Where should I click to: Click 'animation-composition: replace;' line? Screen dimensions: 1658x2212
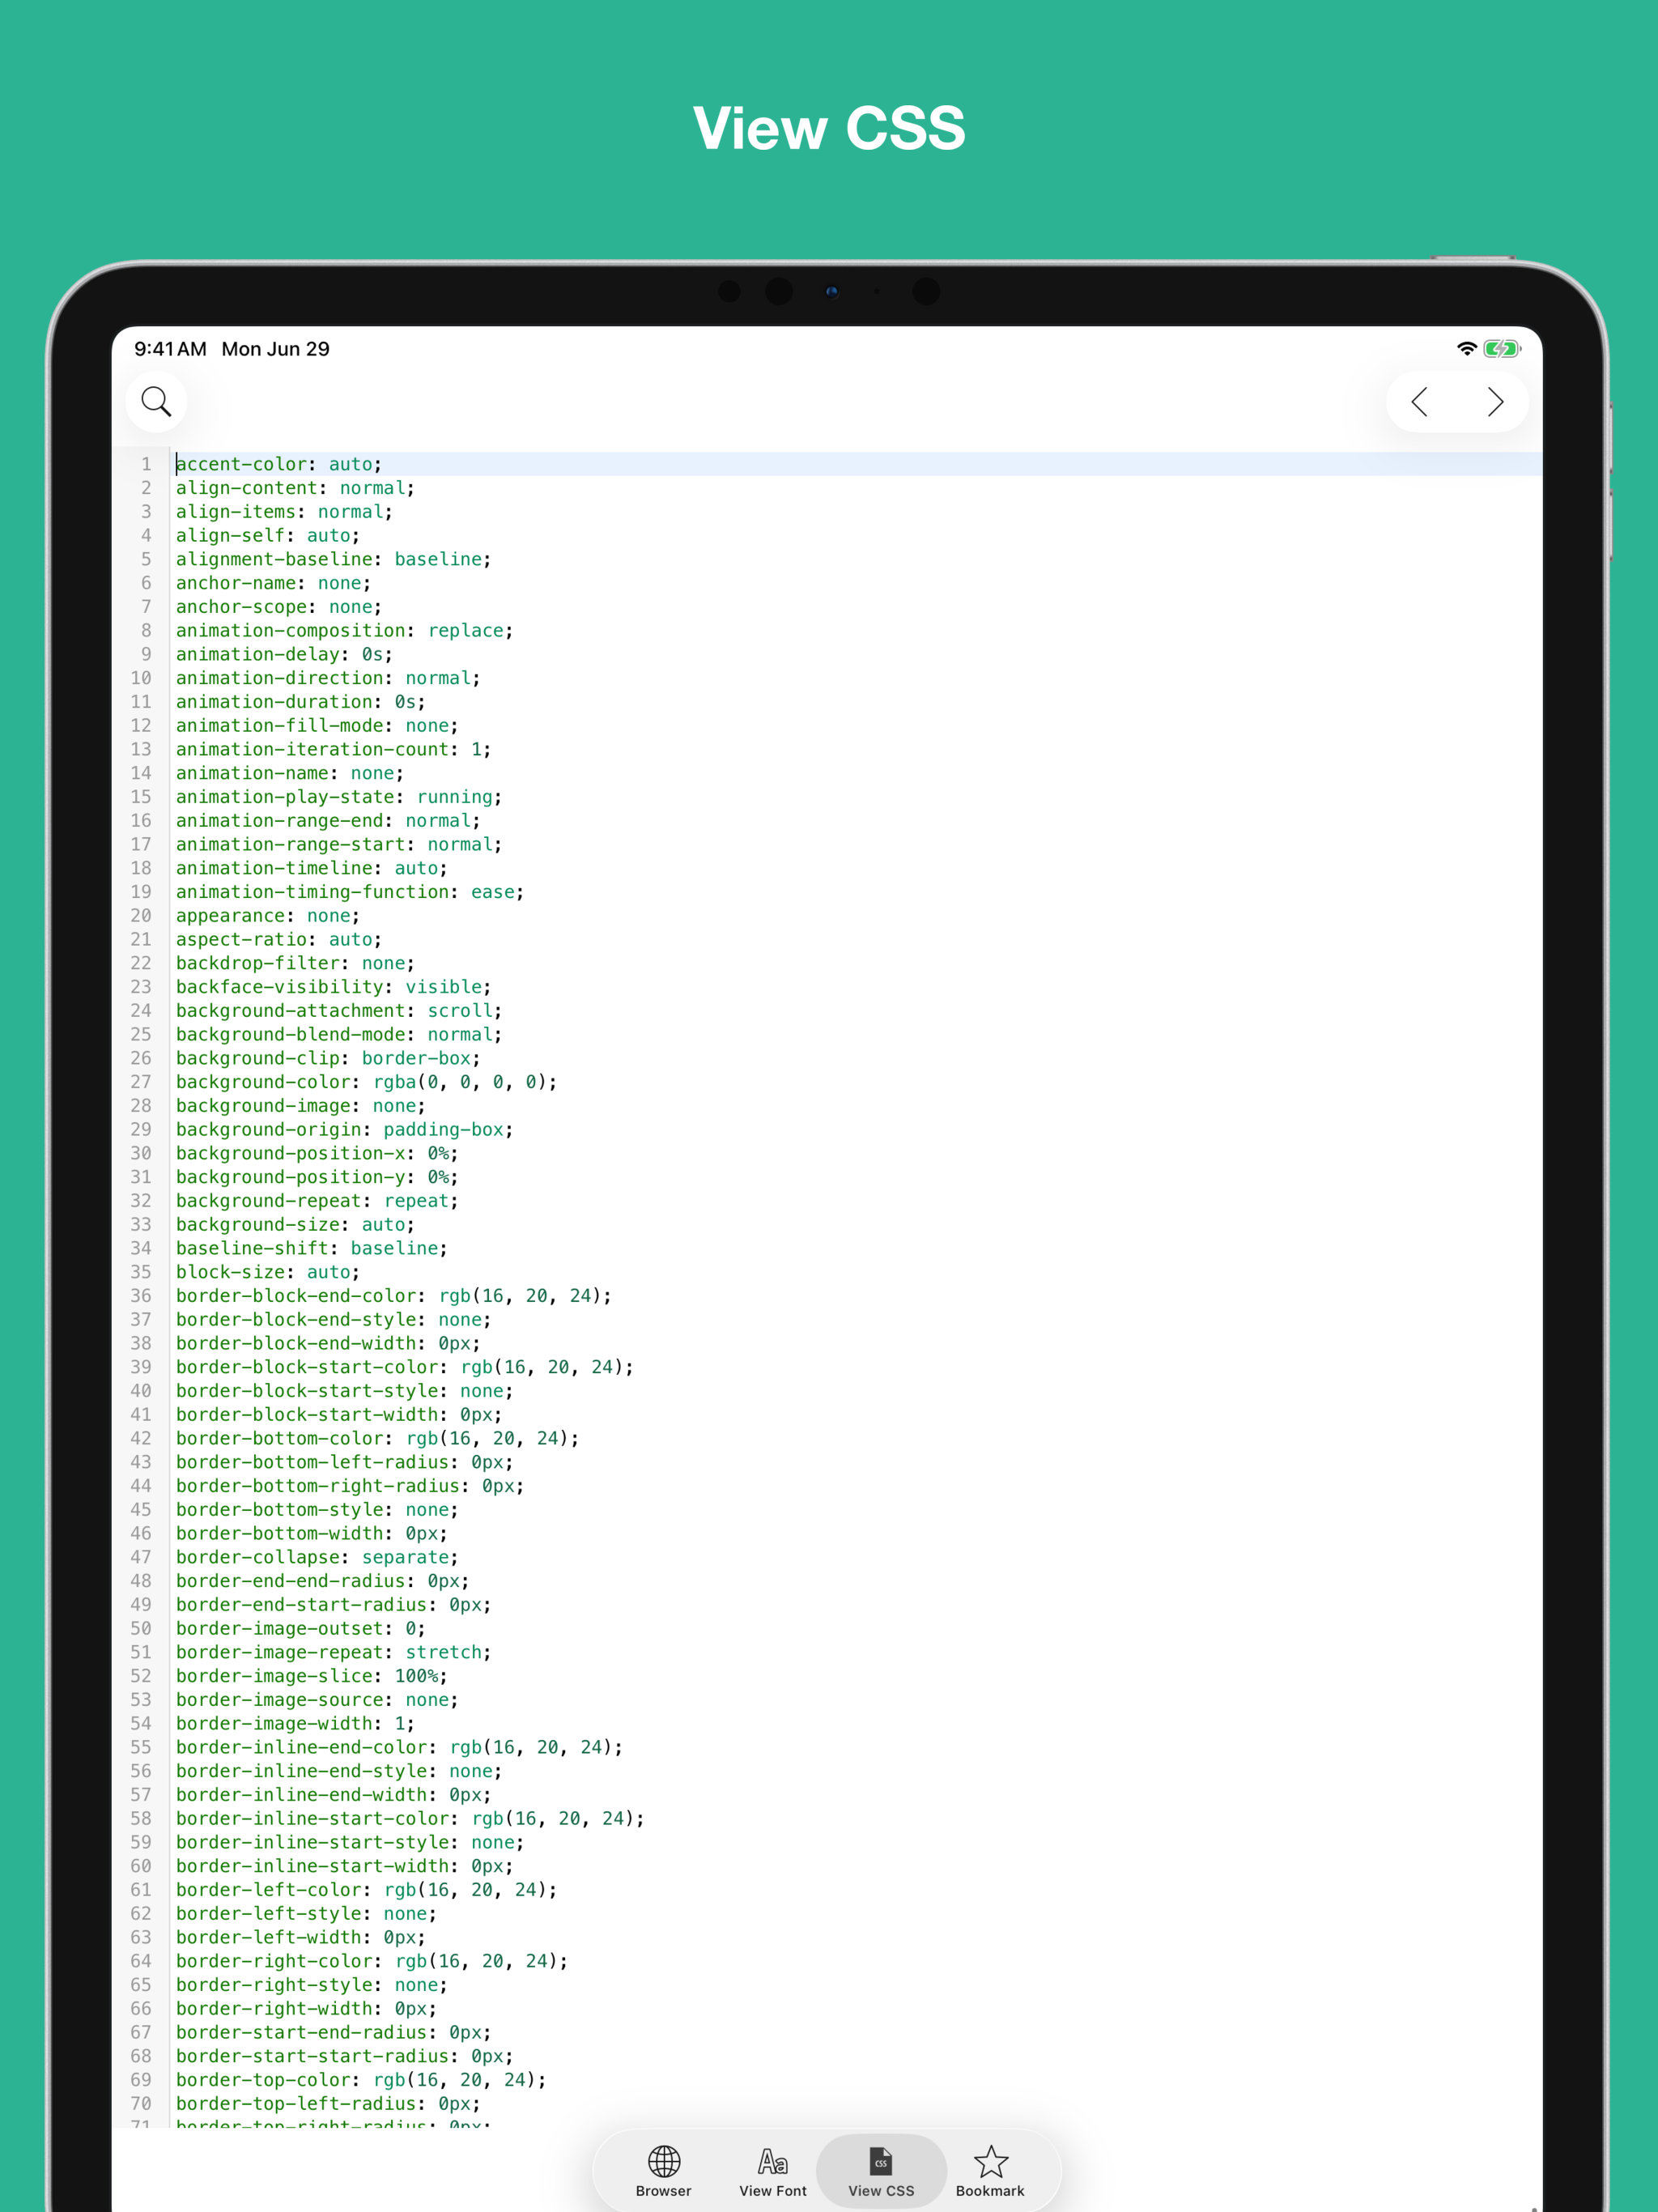345,631
